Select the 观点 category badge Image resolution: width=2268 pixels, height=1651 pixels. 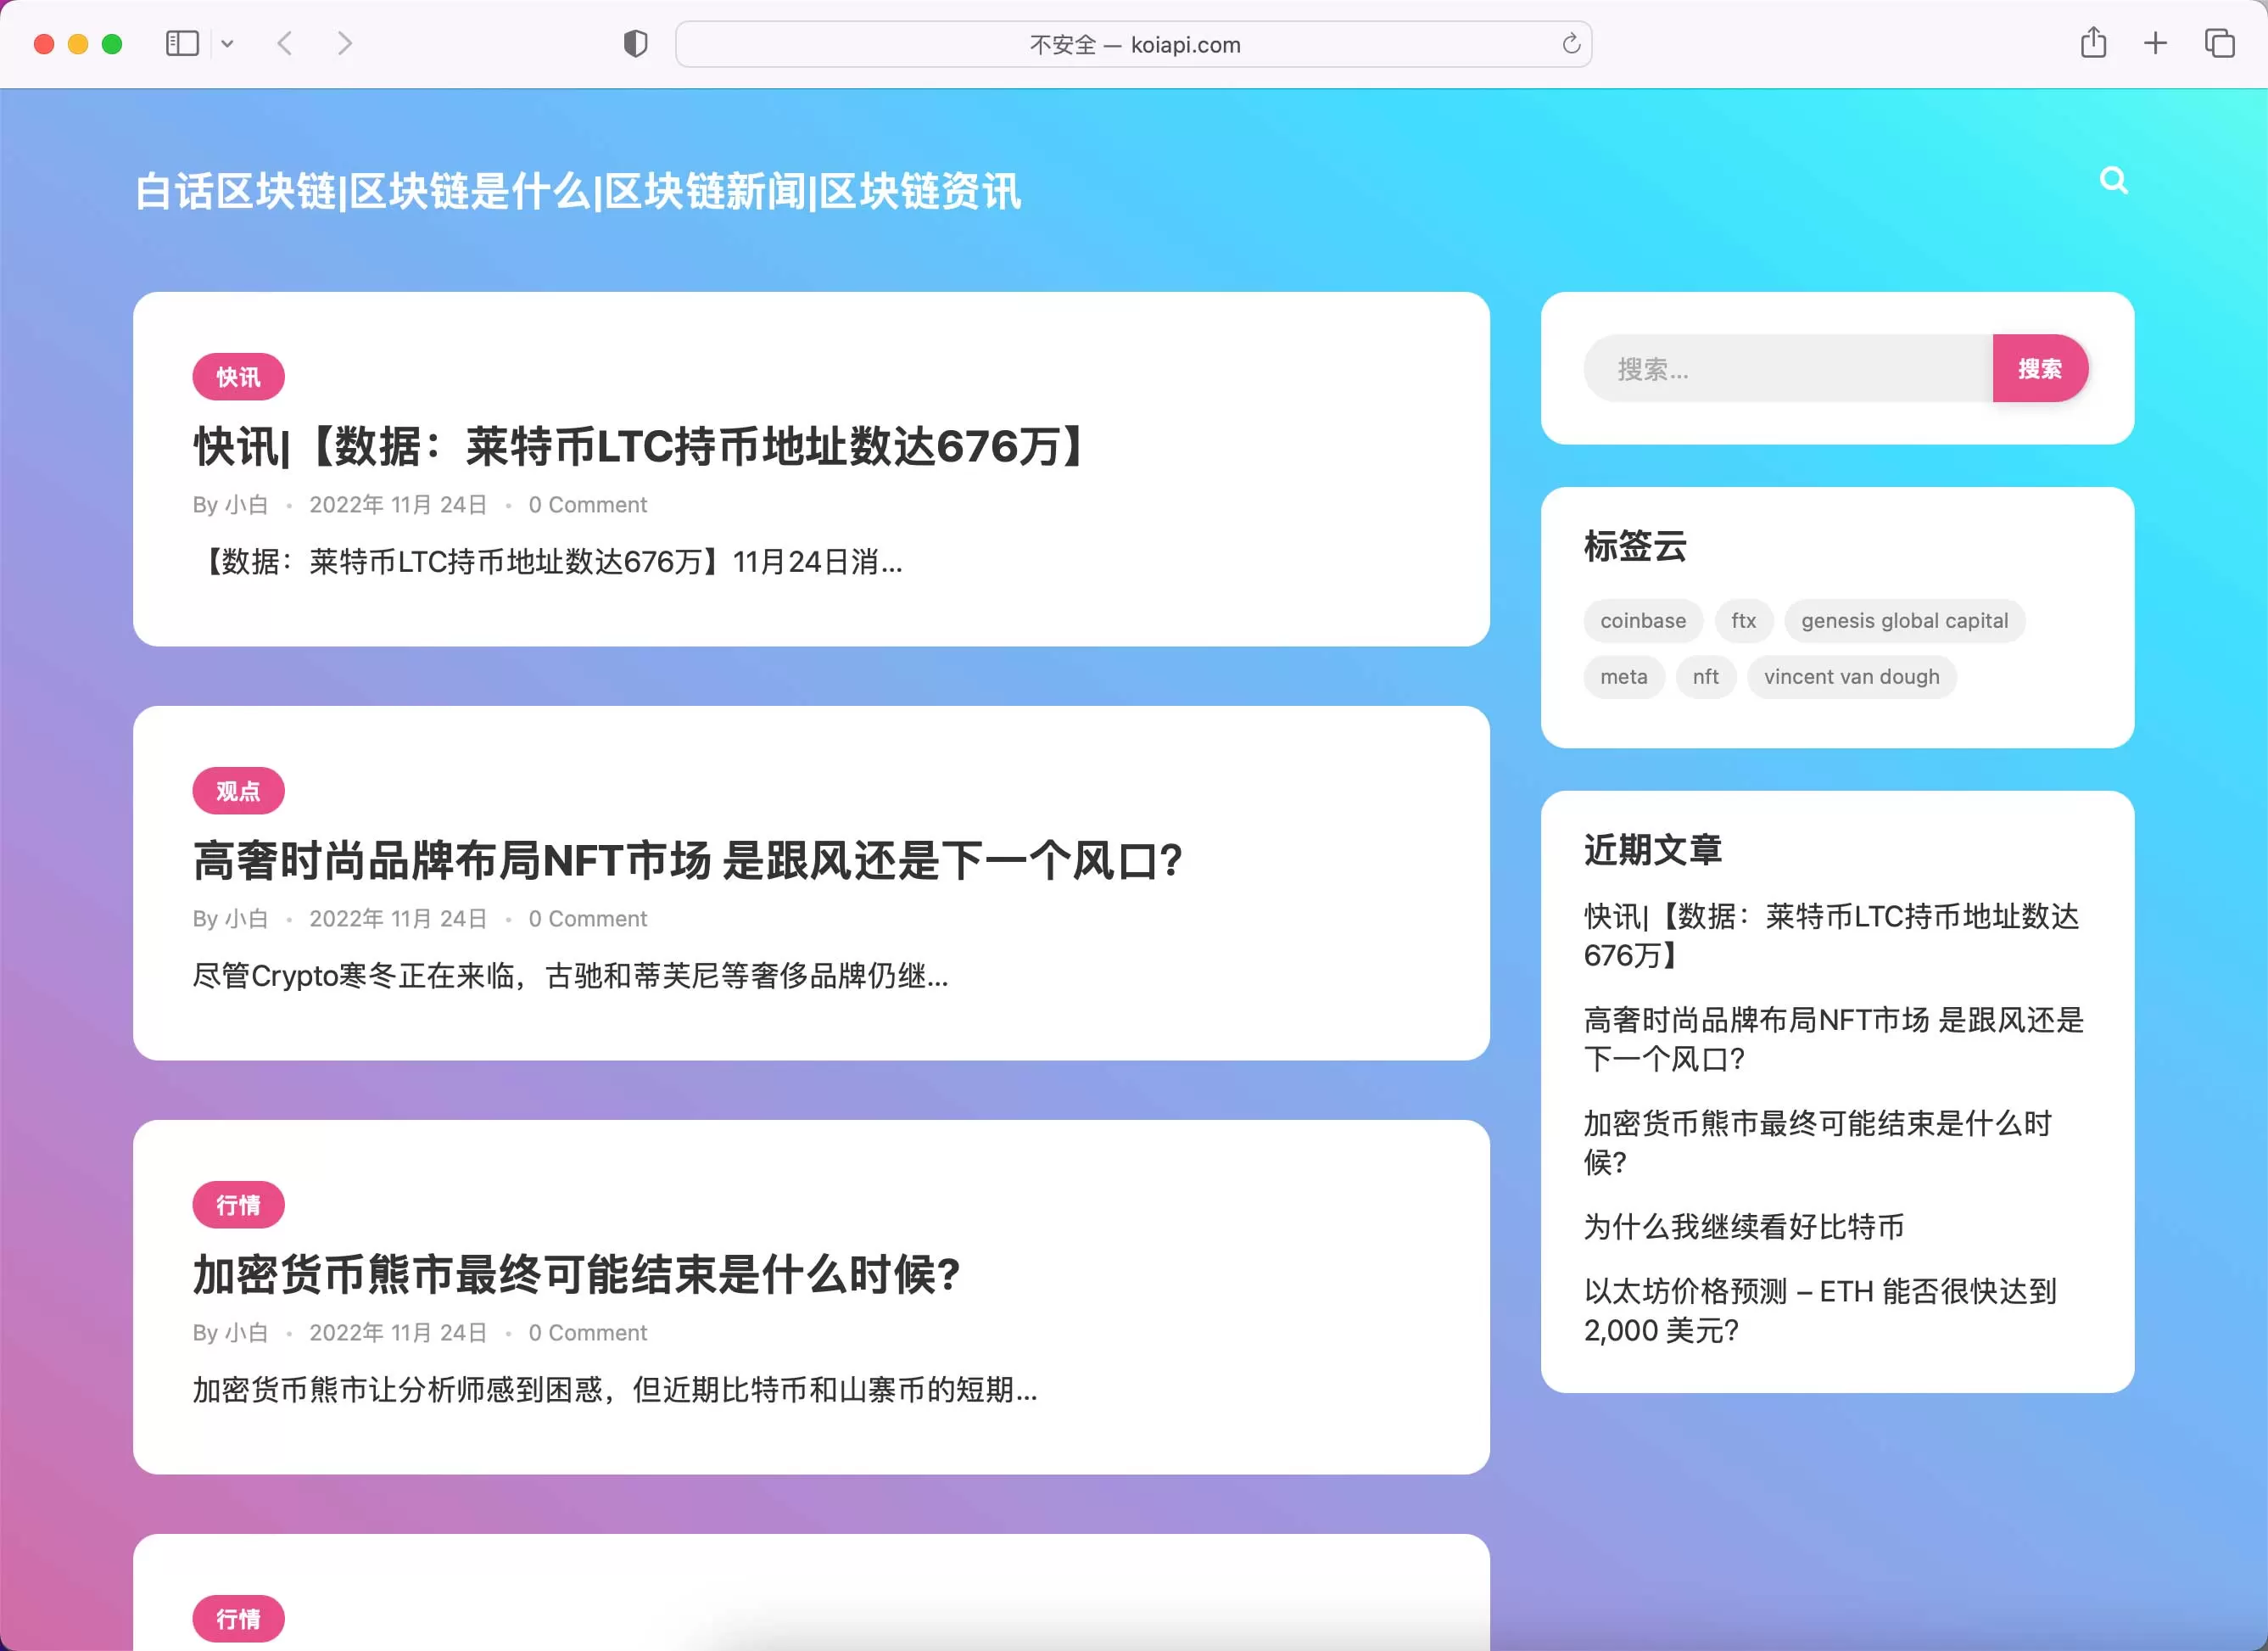(238, 791)
